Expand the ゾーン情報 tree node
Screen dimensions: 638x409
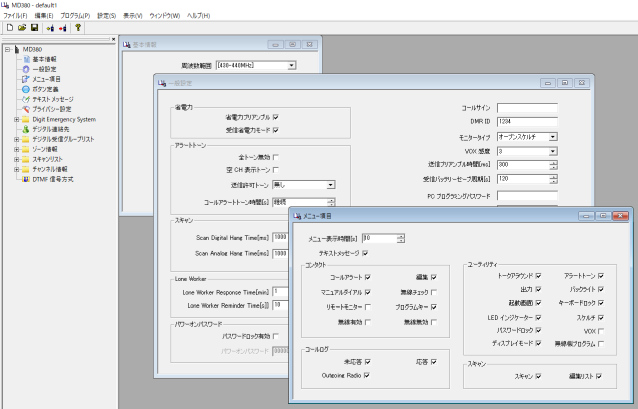(x=16, y=147)
